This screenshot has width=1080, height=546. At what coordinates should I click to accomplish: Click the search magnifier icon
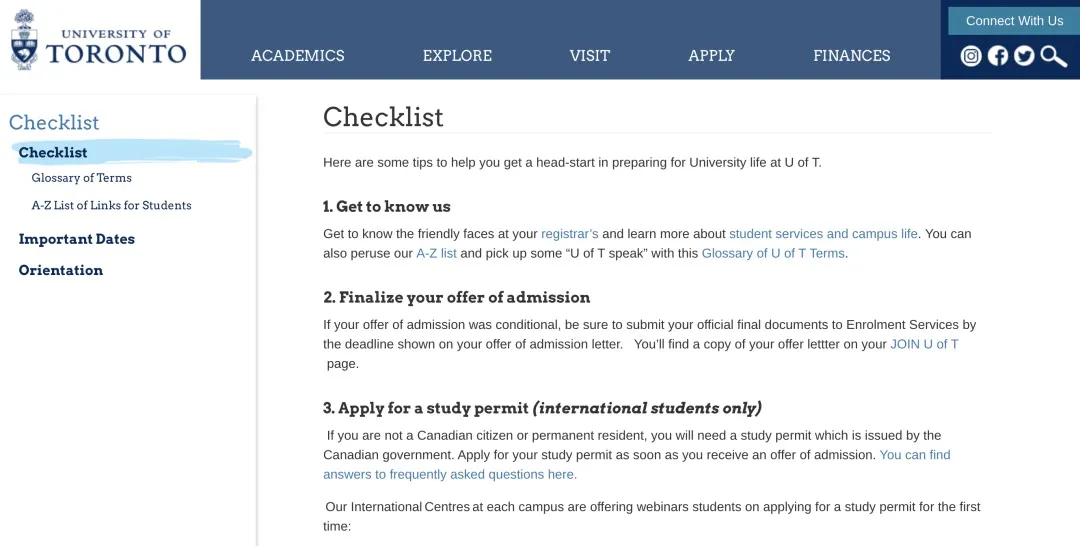(1054, 56)
